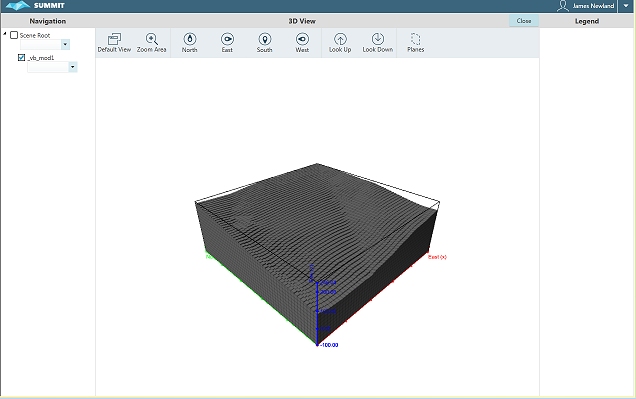This screenshot has width=636, height=399.
Task: Select the 3D View panel header
Action: click(302, 21)
